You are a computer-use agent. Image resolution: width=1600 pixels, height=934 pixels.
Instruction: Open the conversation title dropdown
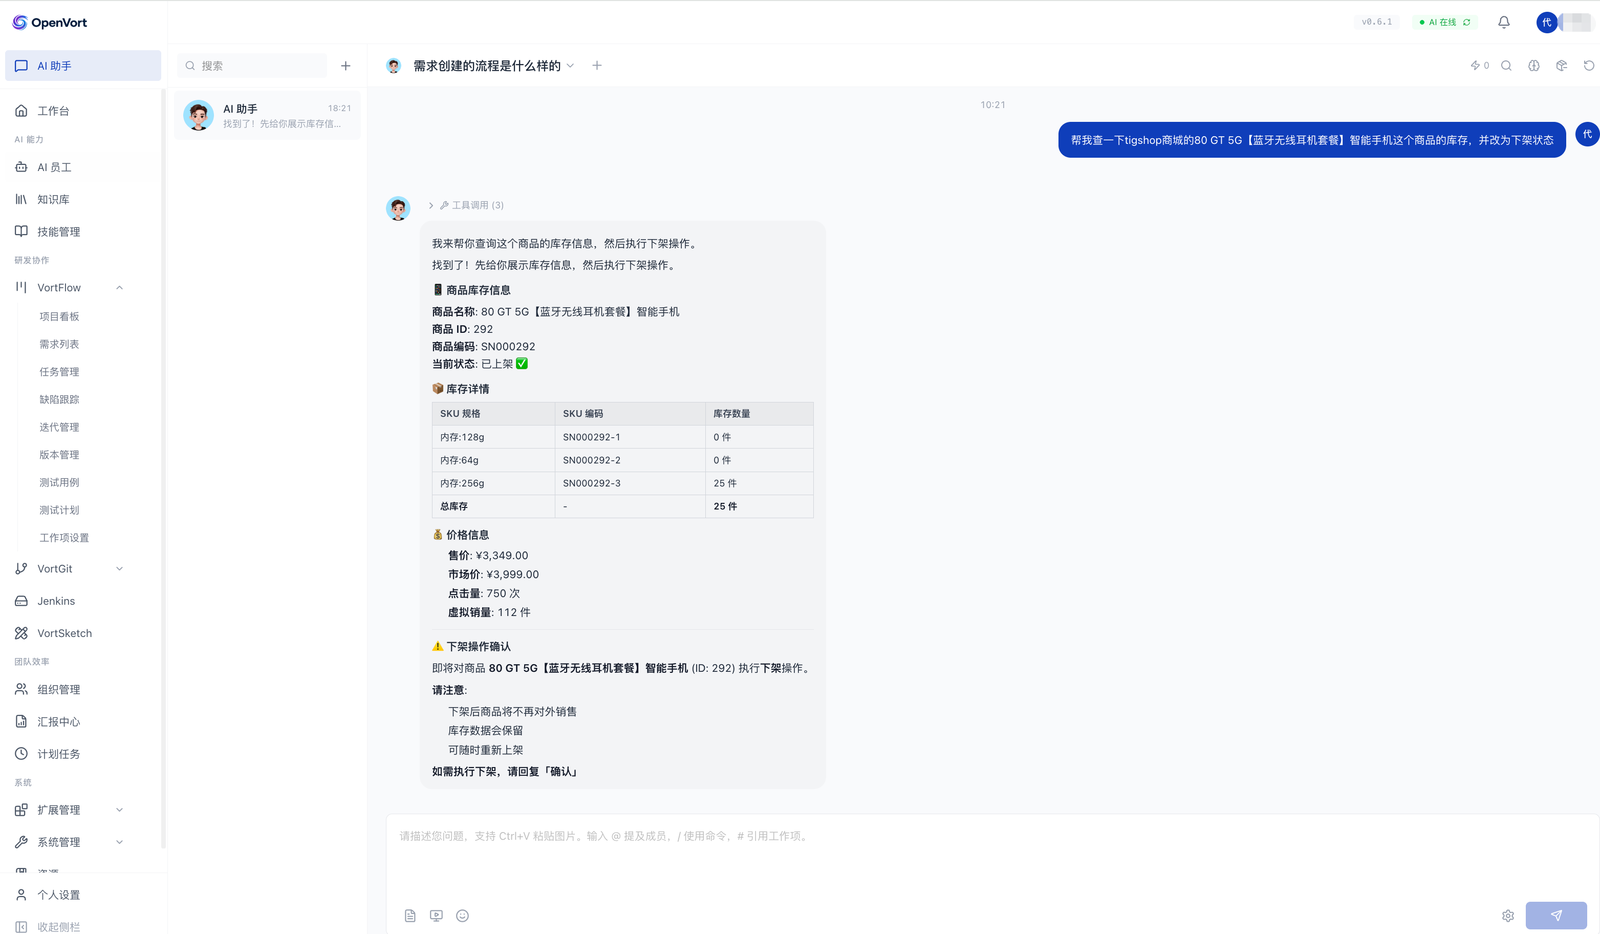570,66
